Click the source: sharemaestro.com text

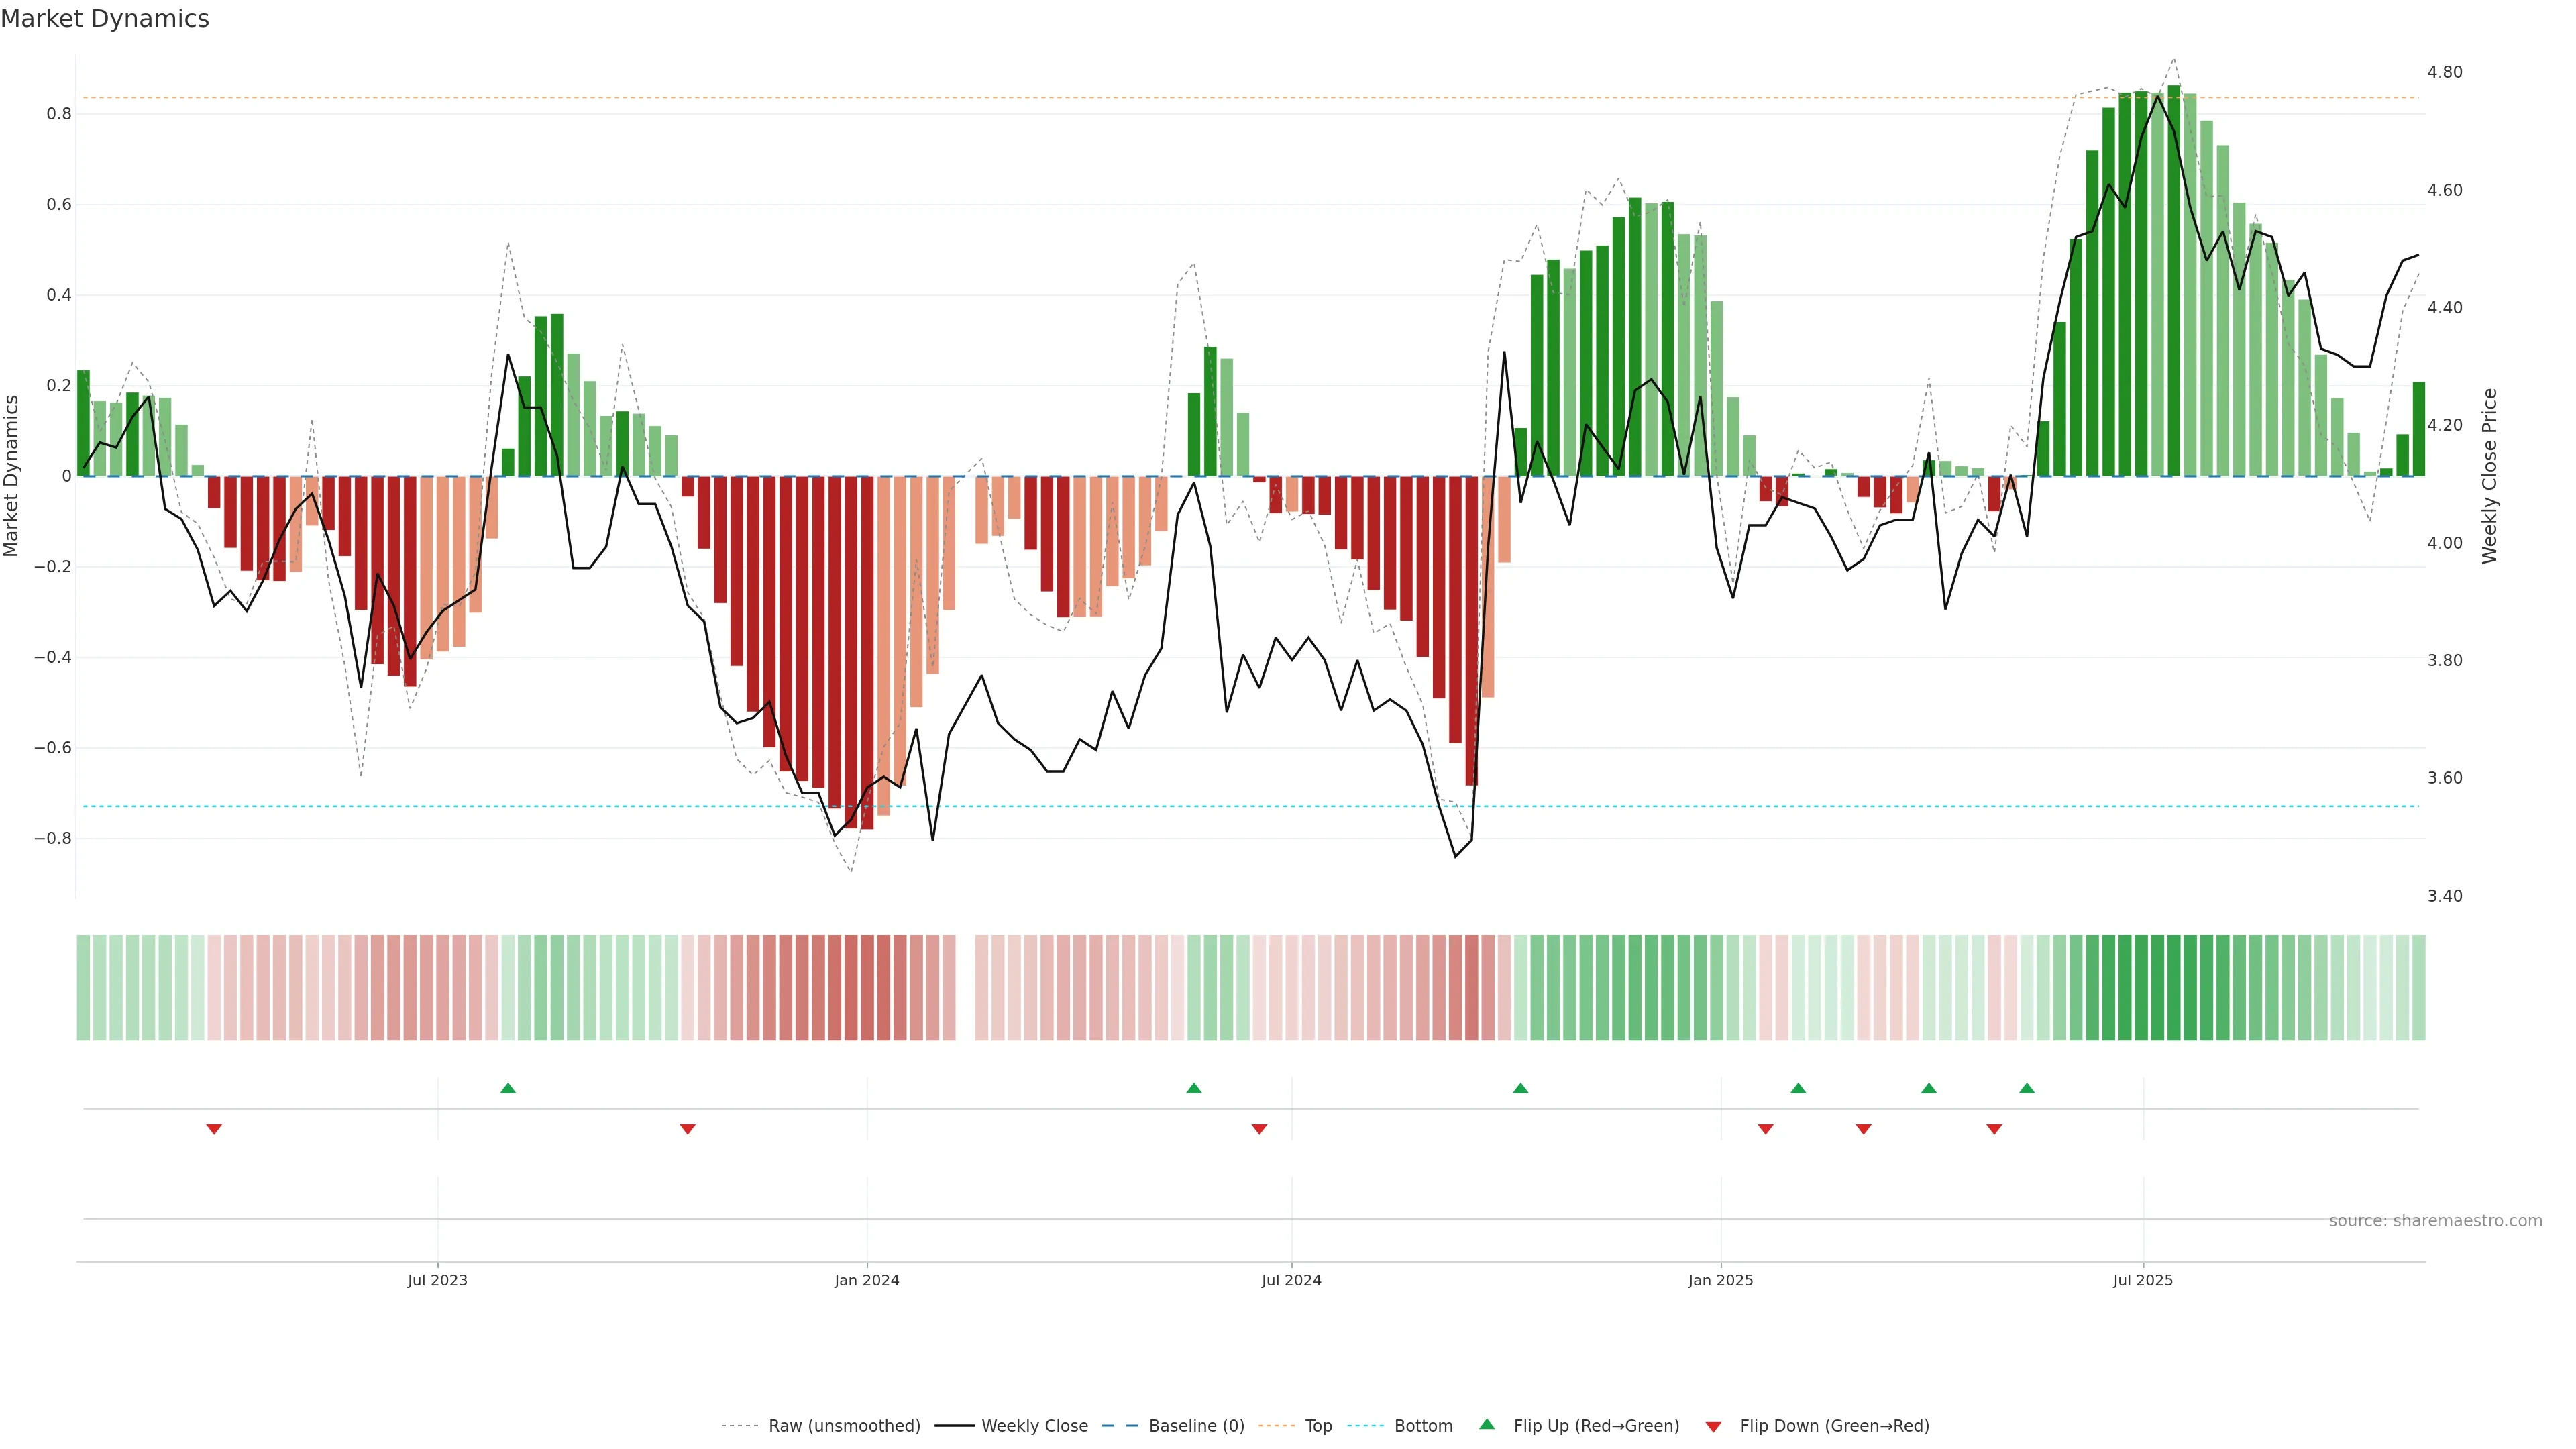tap(2435, 1221)
